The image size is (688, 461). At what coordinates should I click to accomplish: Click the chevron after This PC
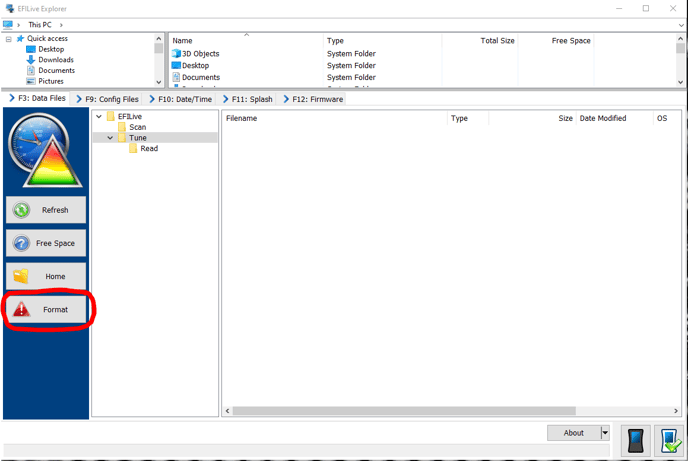point(61,25)
